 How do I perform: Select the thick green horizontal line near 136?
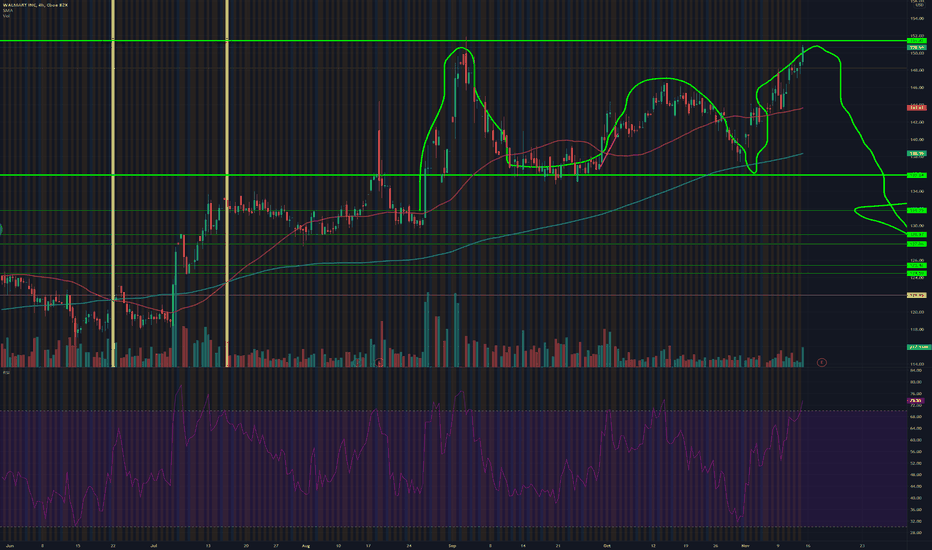coord(452,175)
